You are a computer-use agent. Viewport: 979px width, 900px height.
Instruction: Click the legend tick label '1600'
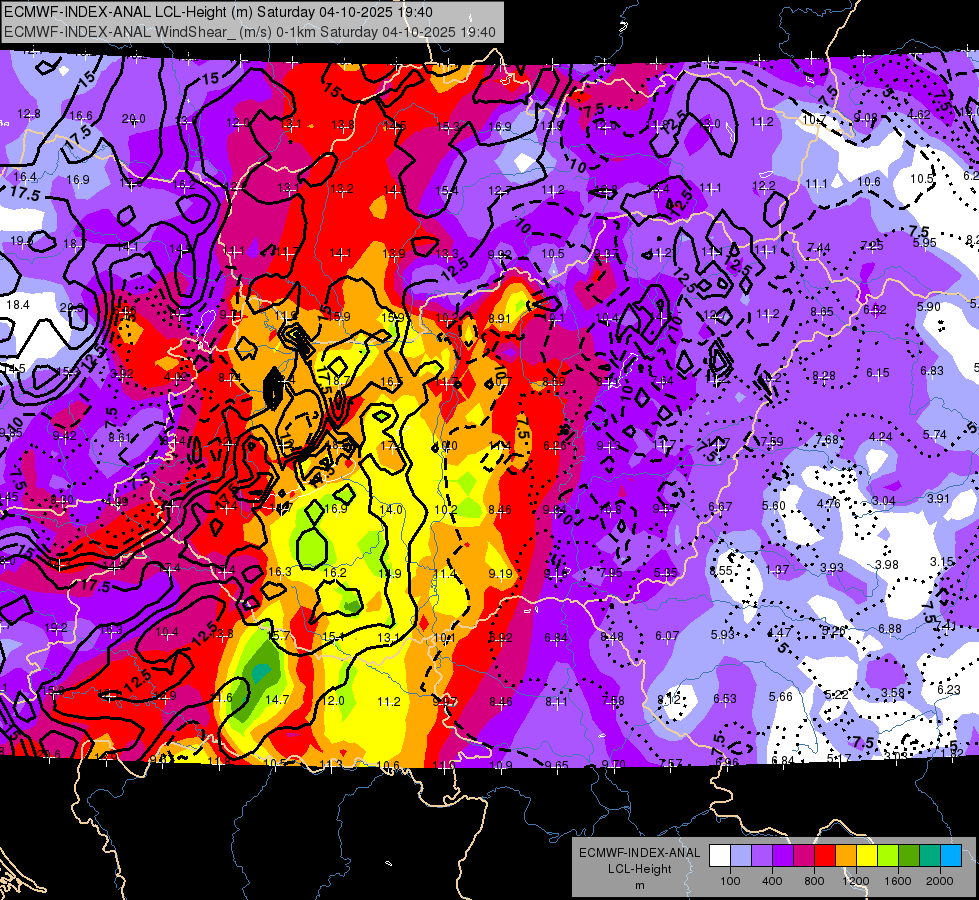point(897,881)
